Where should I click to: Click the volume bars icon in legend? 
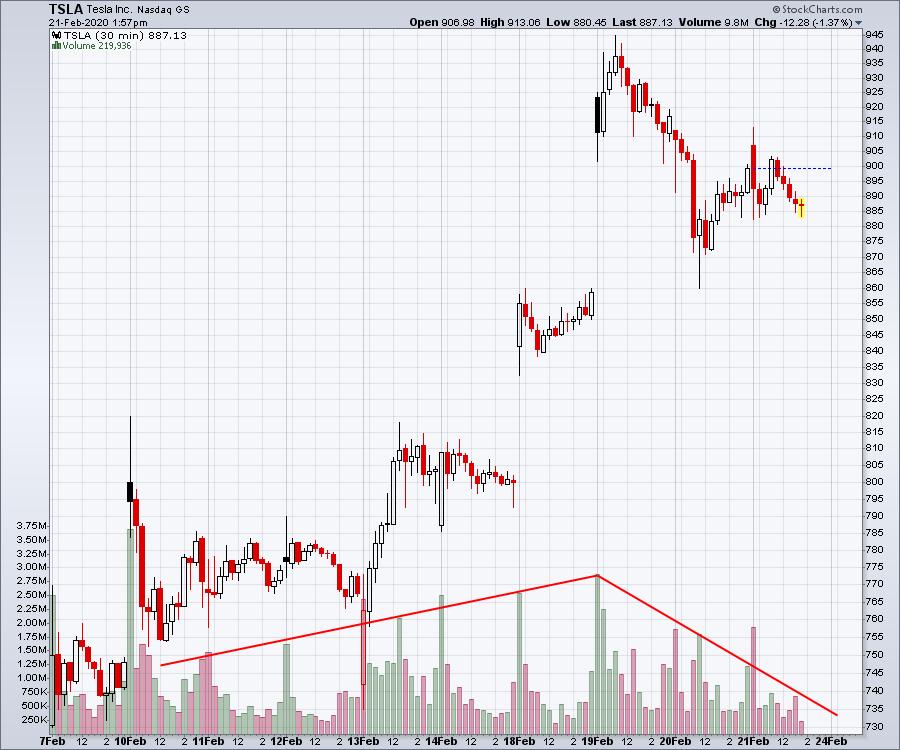pyautogui.click(x=55, y=44)
